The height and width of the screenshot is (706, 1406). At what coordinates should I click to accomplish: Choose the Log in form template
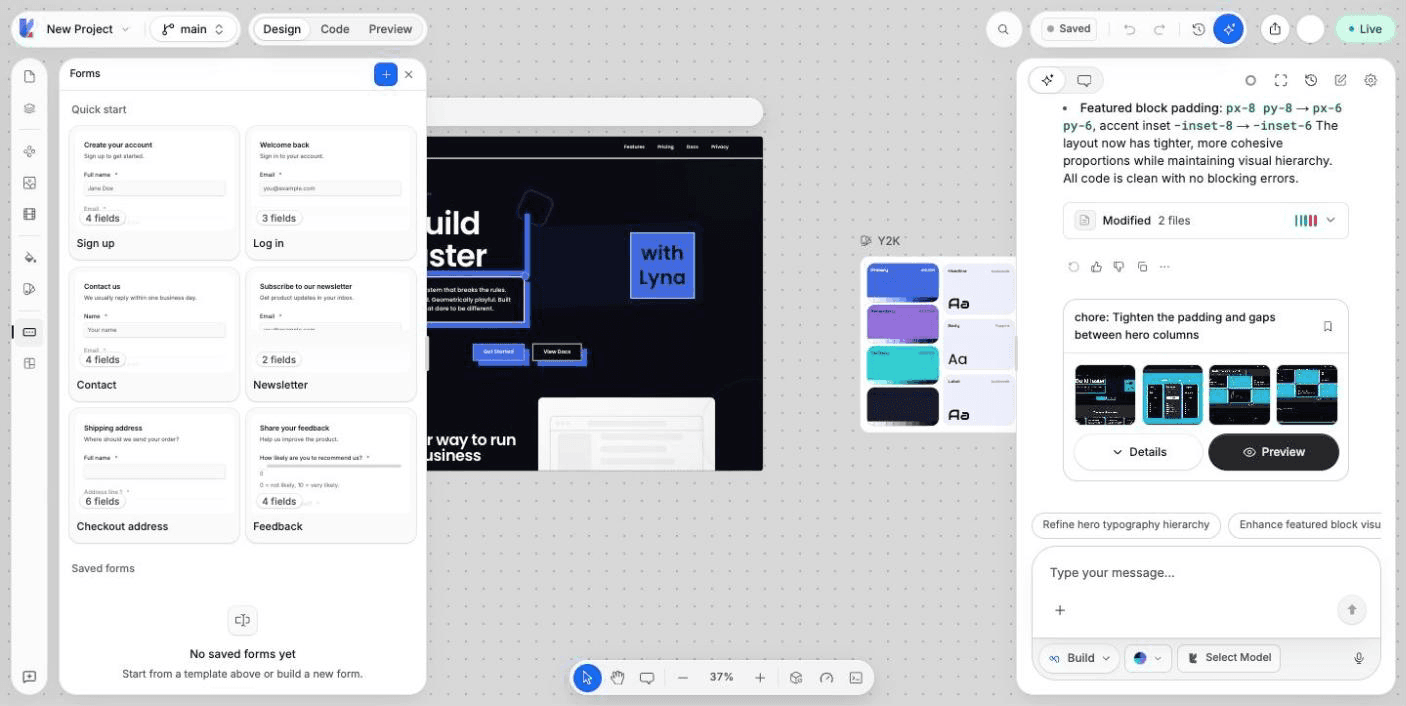click(331, 193)
